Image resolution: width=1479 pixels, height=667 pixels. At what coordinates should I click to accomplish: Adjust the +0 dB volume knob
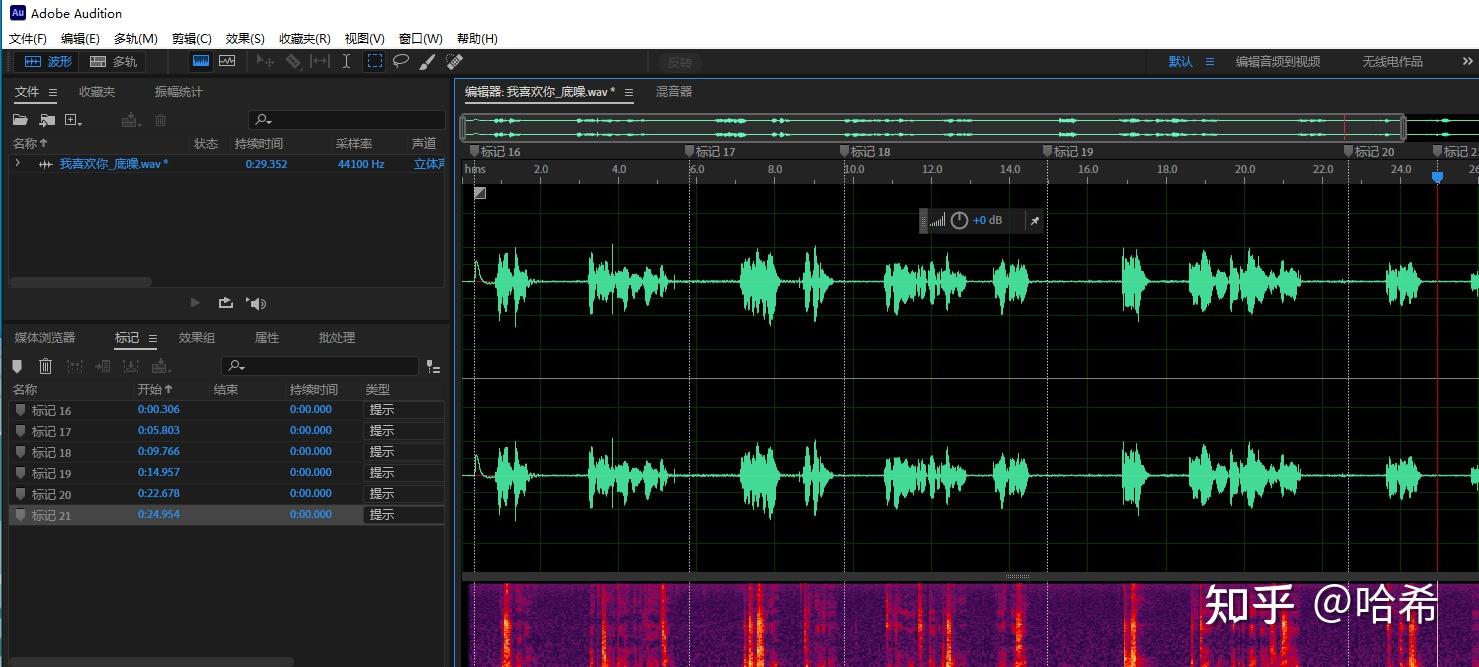pyautogui.click(x=959, y=221)
